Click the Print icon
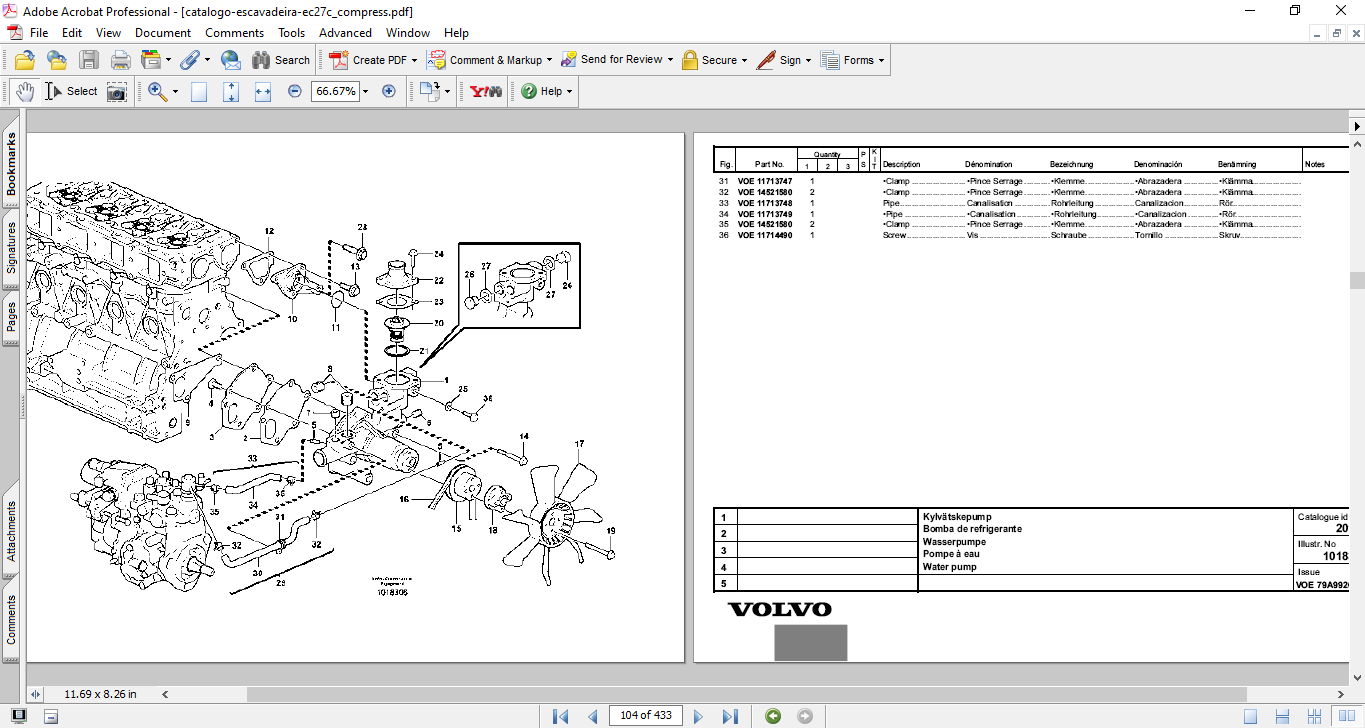The height and width of the screenshot is (728, 1365). pyautogui.click(x=120, y=60)
